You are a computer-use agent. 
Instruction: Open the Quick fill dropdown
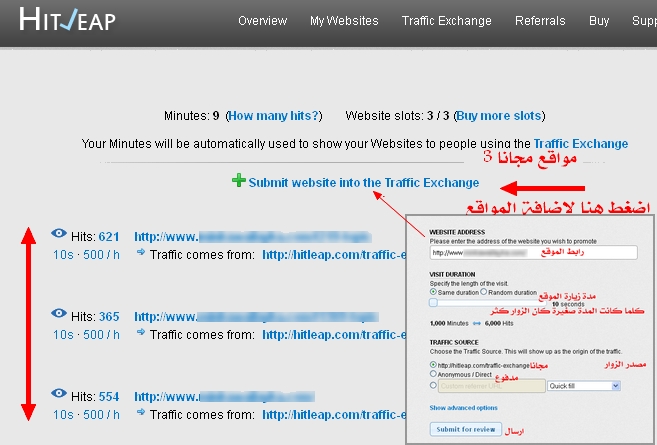point(584,386)
